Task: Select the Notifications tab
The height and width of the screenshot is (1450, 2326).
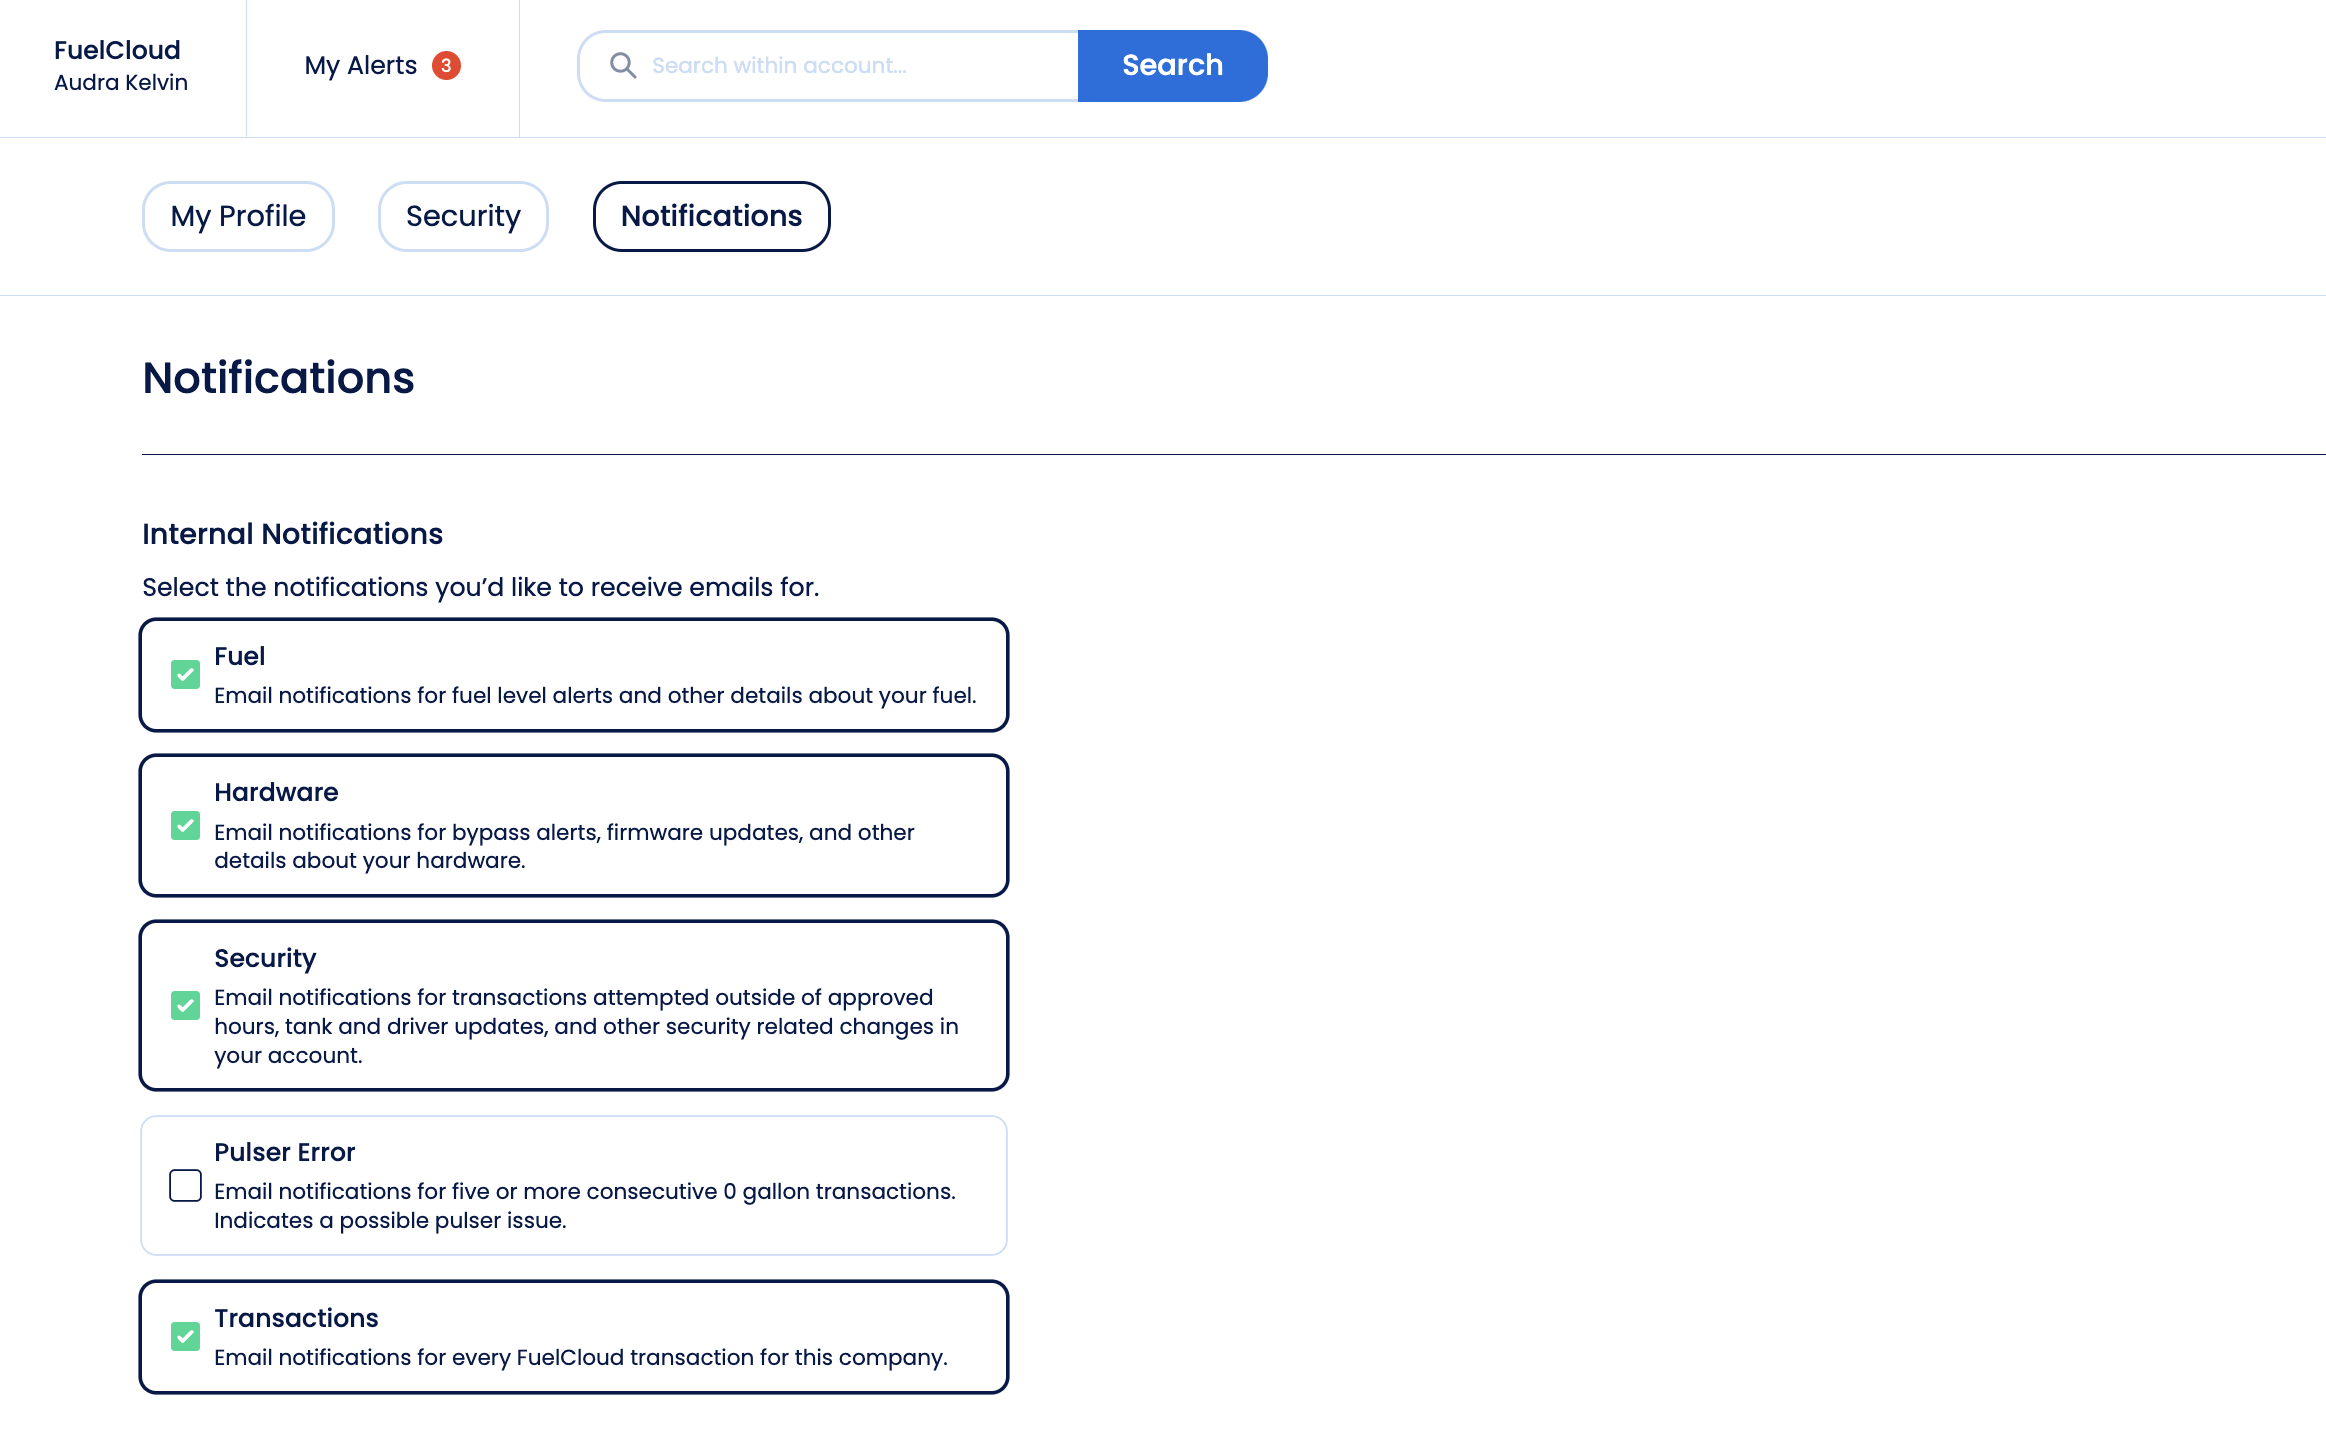Action: click(x=711, y=216)
